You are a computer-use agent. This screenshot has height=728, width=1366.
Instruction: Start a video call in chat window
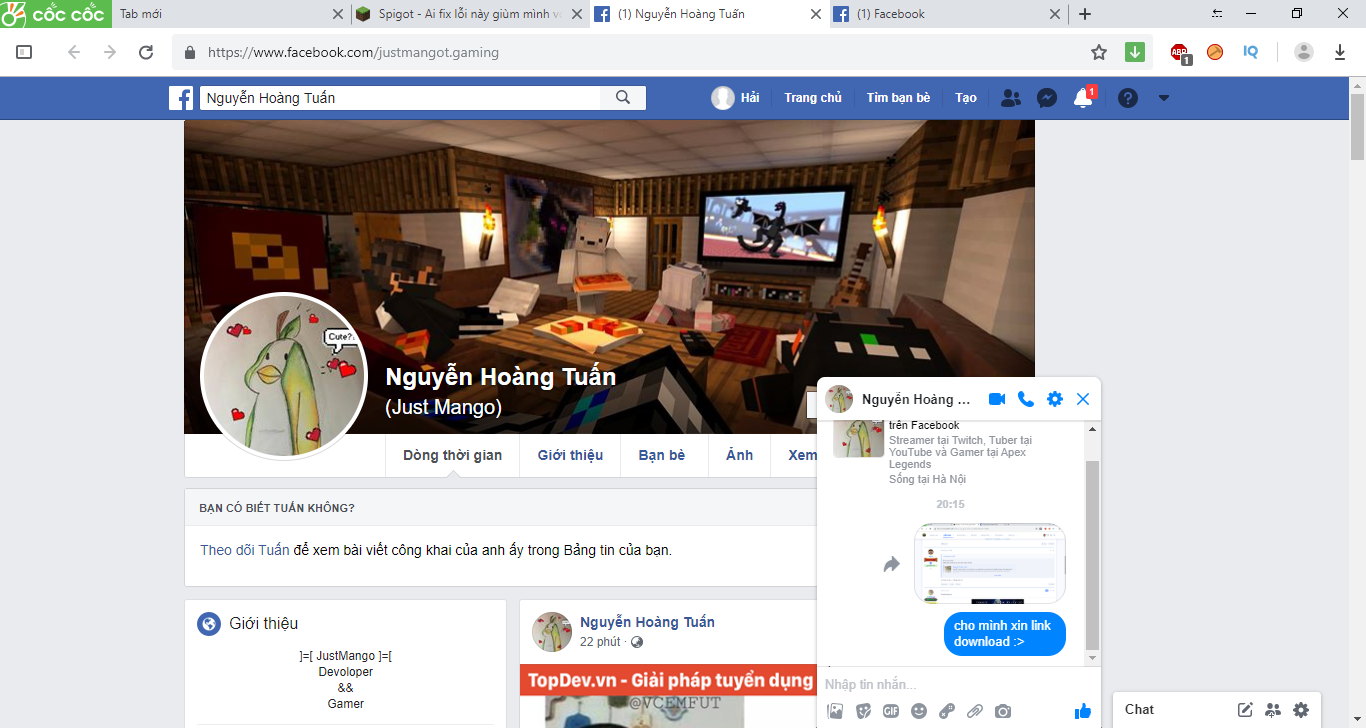click(997, 399)
